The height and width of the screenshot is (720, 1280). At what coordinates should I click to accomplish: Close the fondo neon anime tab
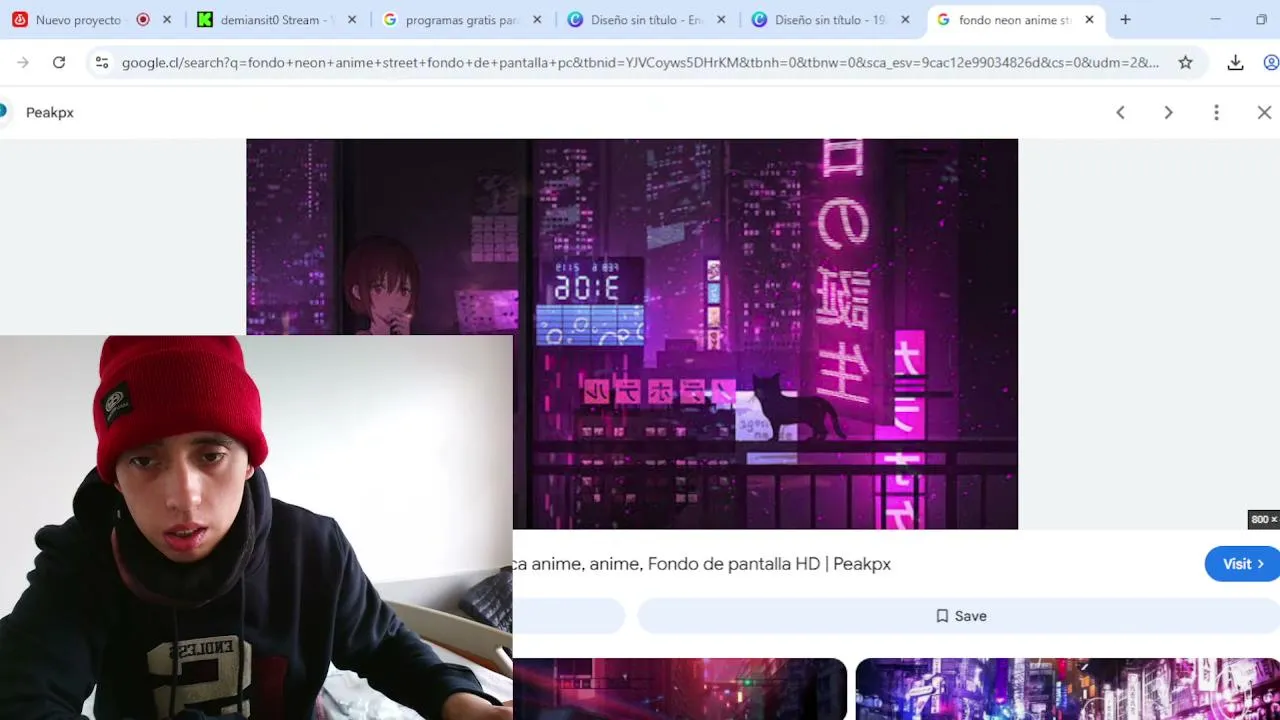tap(1089, 20)
